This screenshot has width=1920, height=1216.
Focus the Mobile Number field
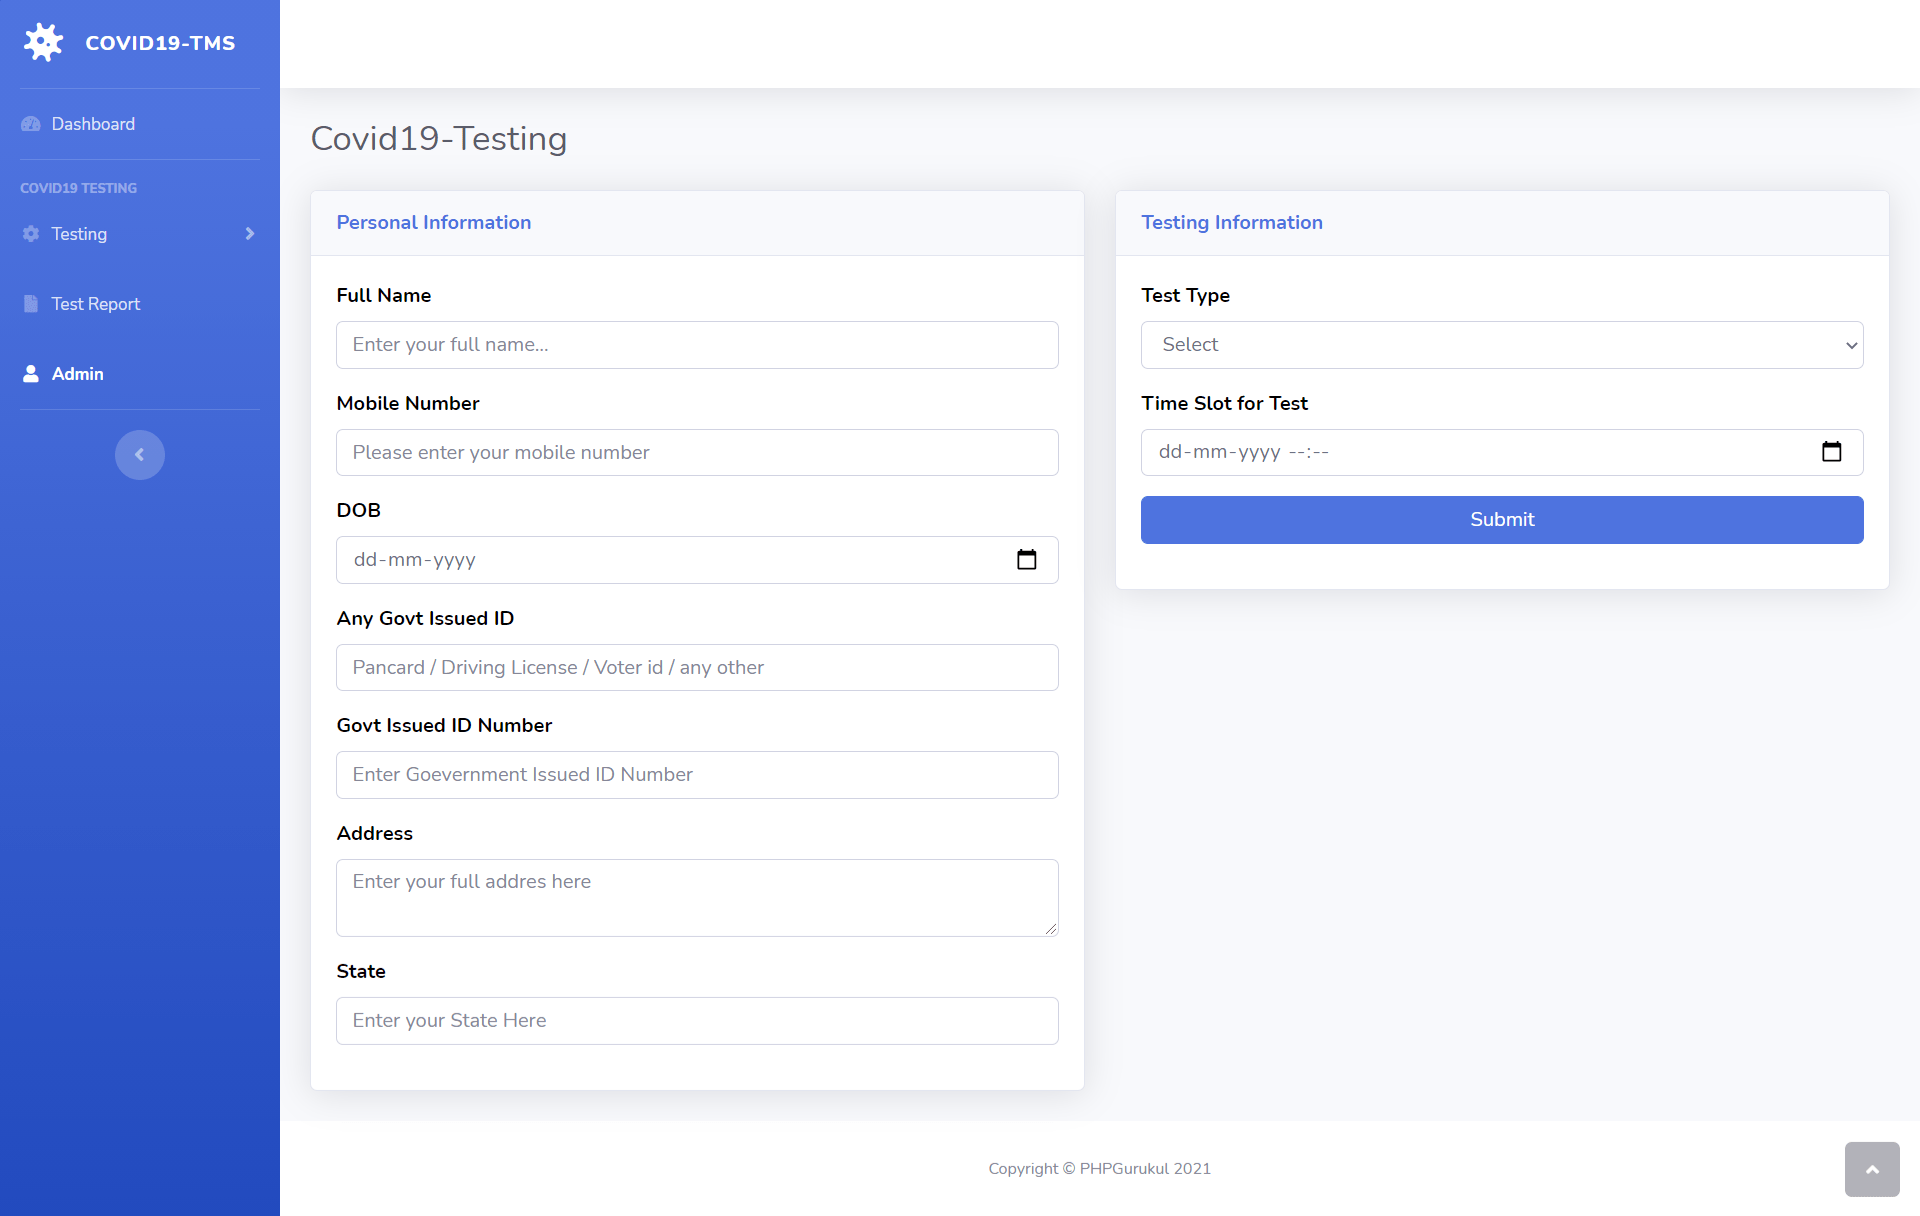[697, 452]
